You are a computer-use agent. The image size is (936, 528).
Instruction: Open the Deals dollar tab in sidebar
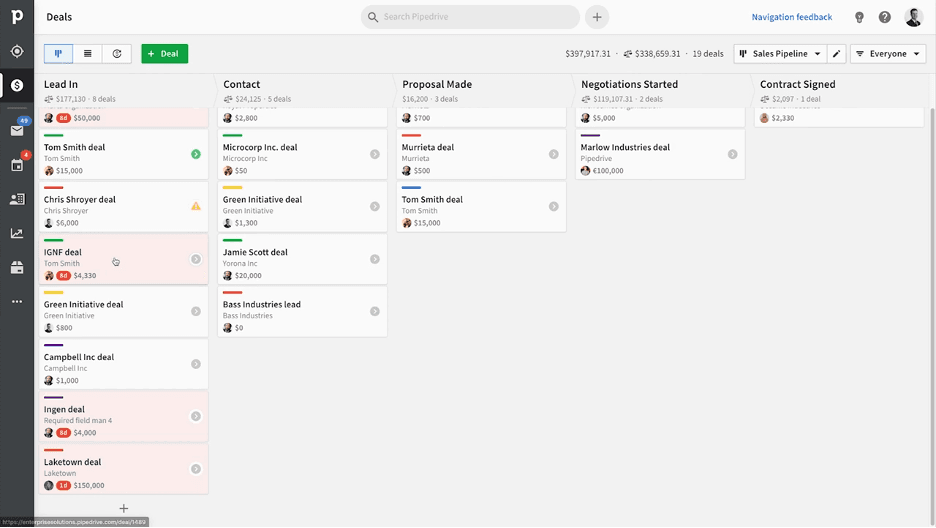pos(17,85)
